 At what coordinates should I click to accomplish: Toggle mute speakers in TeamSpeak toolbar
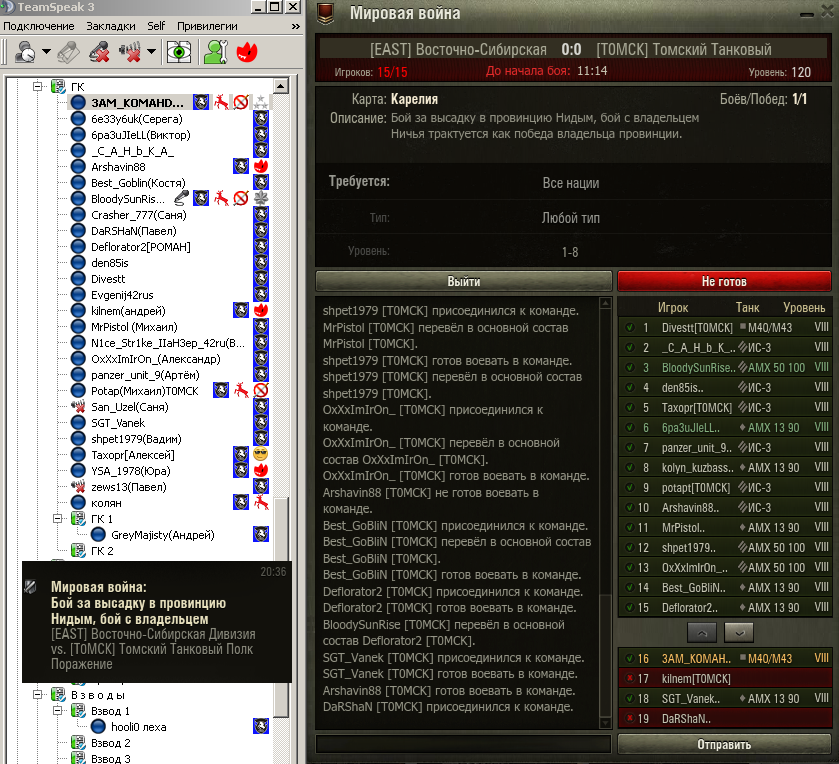coord(131,52)
